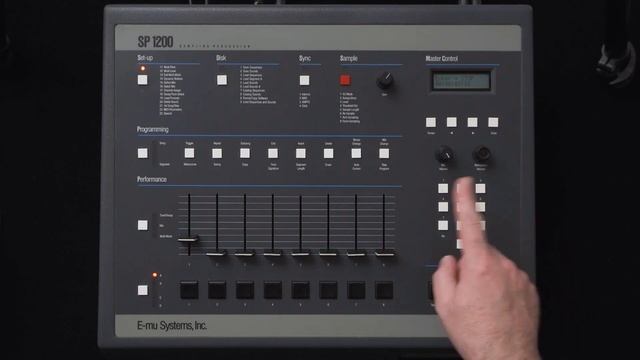
Task: Tap keypad button 3
Action: (480, 188)
